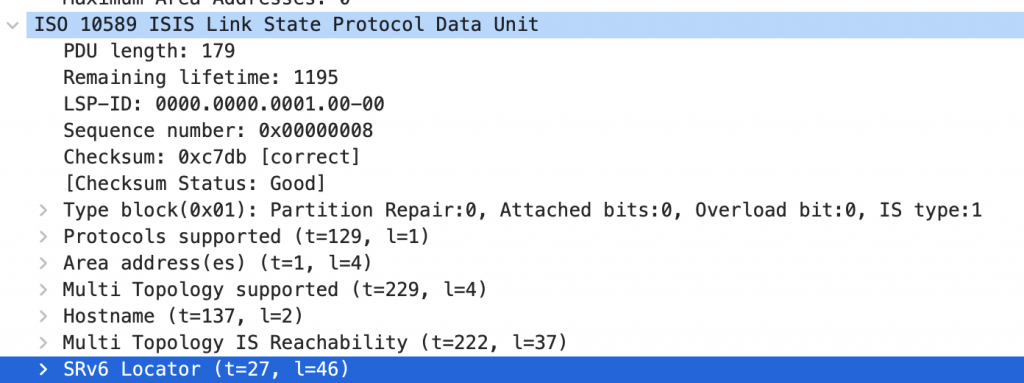
Task: Expand the Protocols supported entry
Action: 43,237
